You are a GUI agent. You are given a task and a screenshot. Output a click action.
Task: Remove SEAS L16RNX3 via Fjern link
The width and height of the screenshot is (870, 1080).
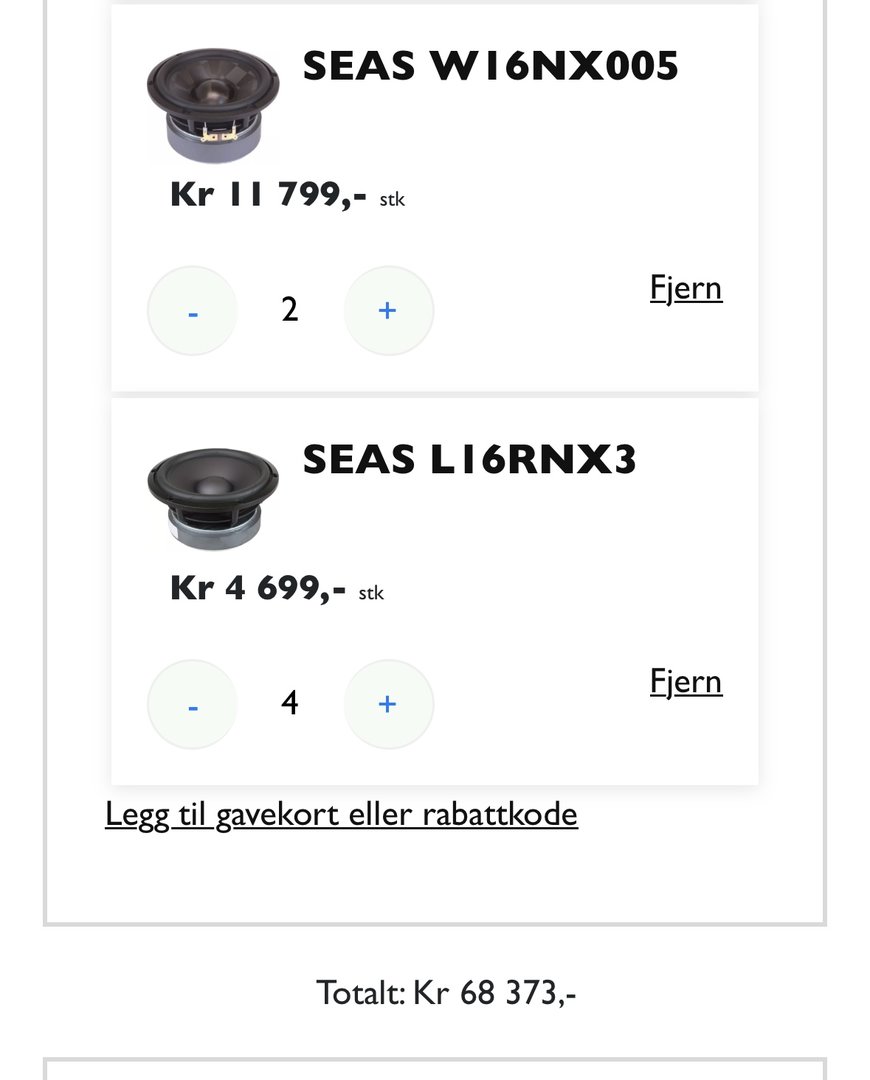coord(686,682)
